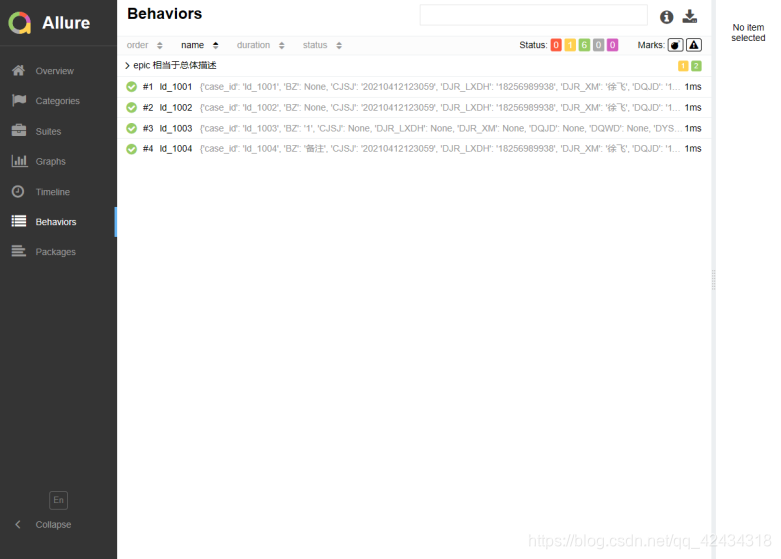Click the green 2 badge on epic row

coord(696,66)
